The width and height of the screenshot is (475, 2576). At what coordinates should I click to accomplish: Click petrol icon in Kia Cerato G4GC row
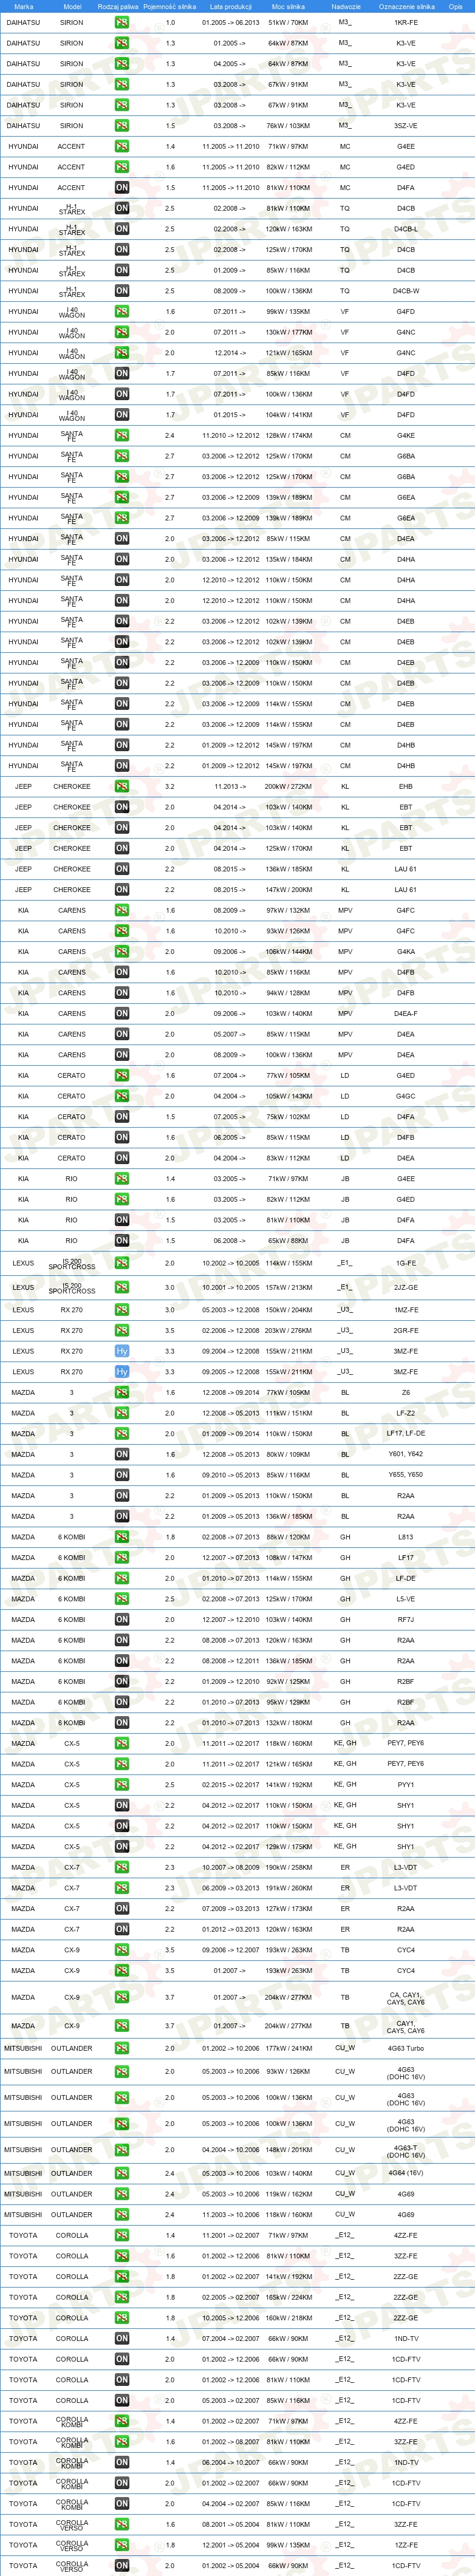121,1096
